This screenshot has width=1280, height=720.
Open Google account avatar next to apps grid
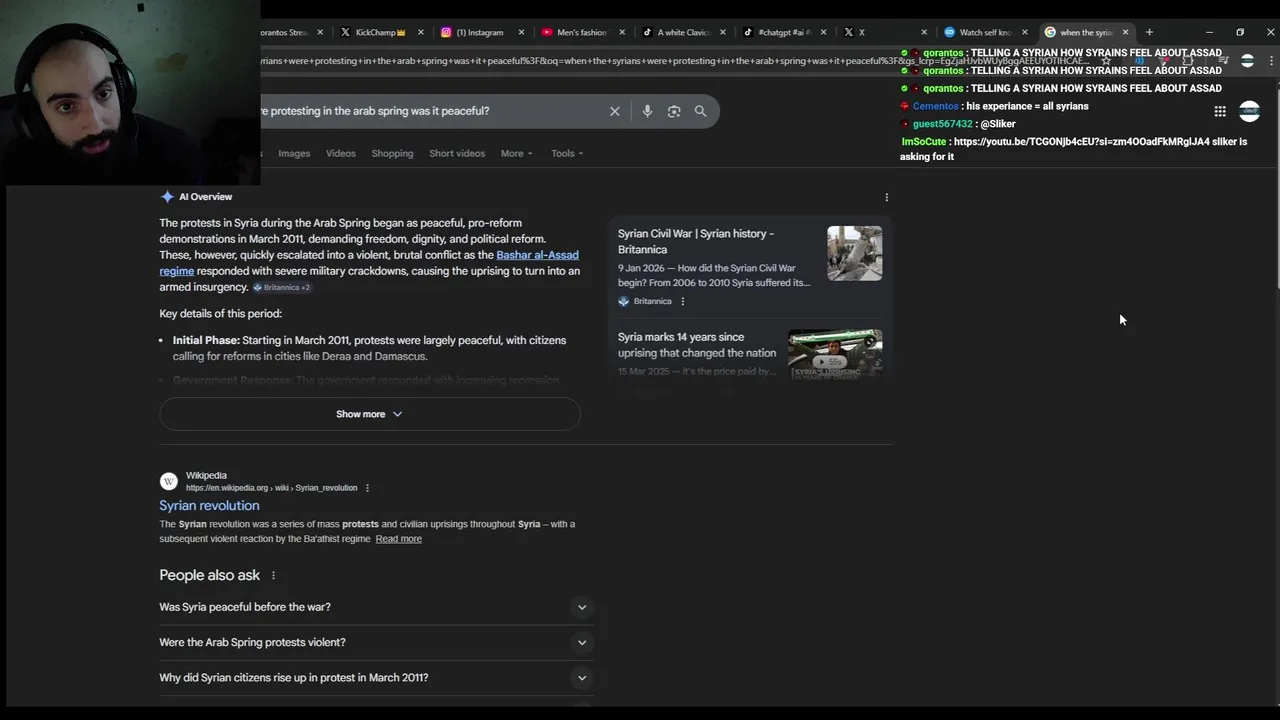click(1249, 111)
